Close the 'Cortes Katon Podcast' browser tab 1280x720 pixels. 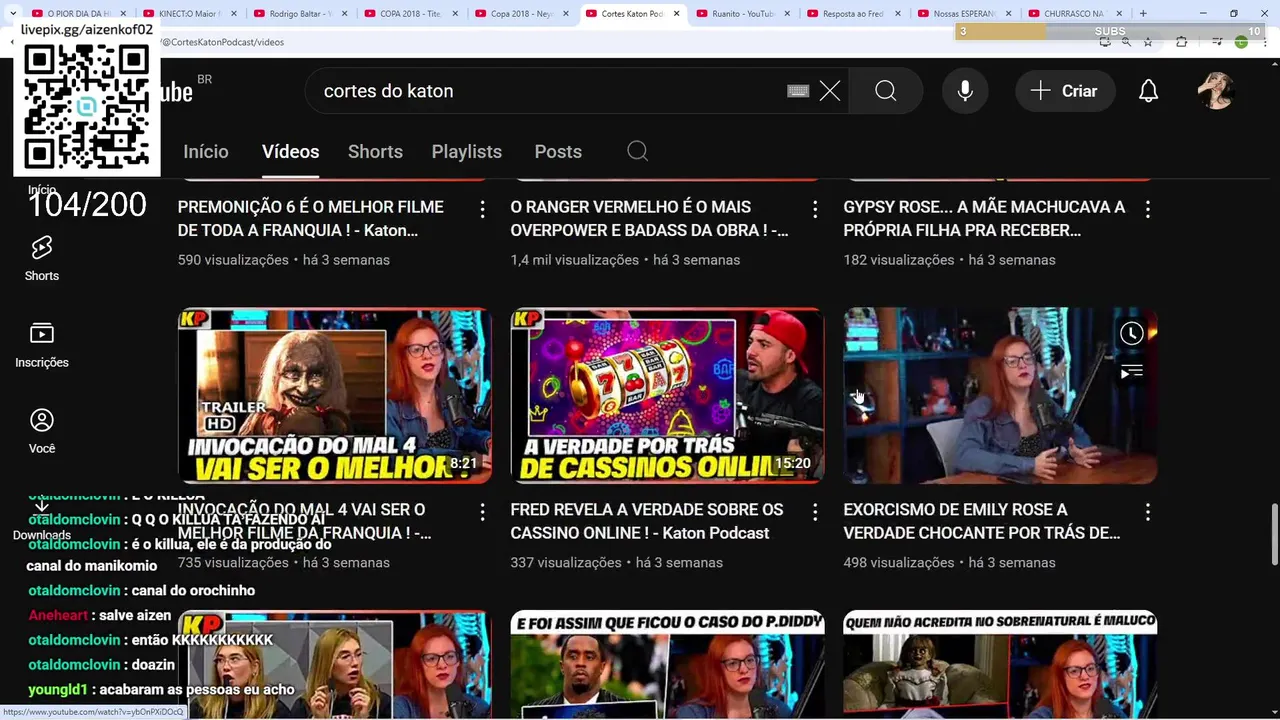tap(677, 14)
